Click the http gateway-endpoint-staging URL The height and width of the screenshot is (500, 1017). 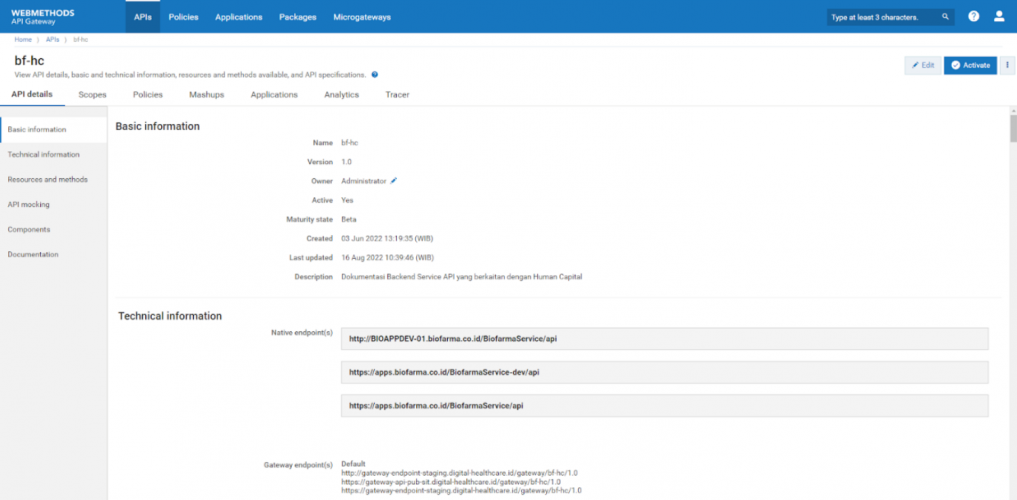(459, 473)
